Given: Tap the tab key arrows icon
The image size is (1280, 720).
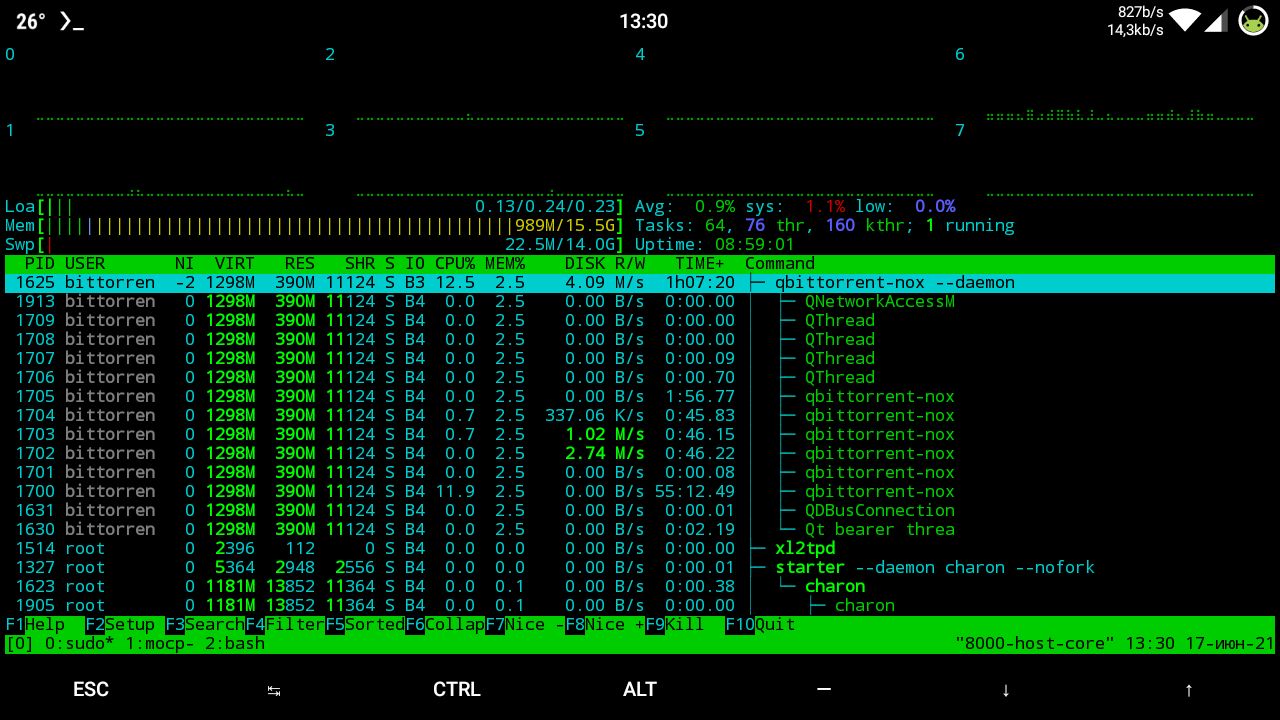Looking at the screenshot, I should point(274,690).
